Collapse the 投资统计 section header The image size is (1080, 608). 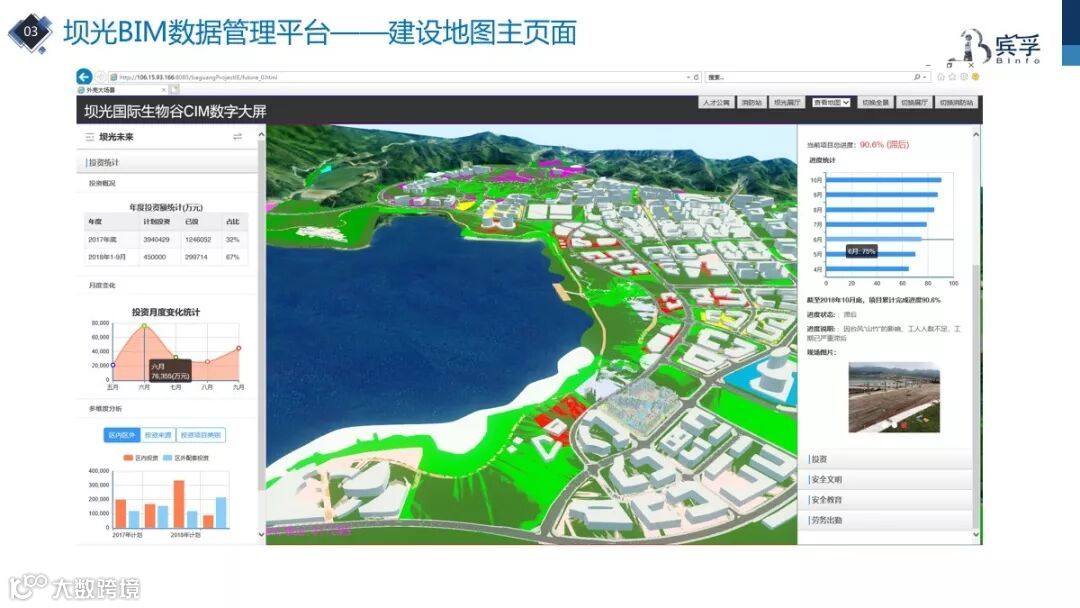click(x=167, y=163)
